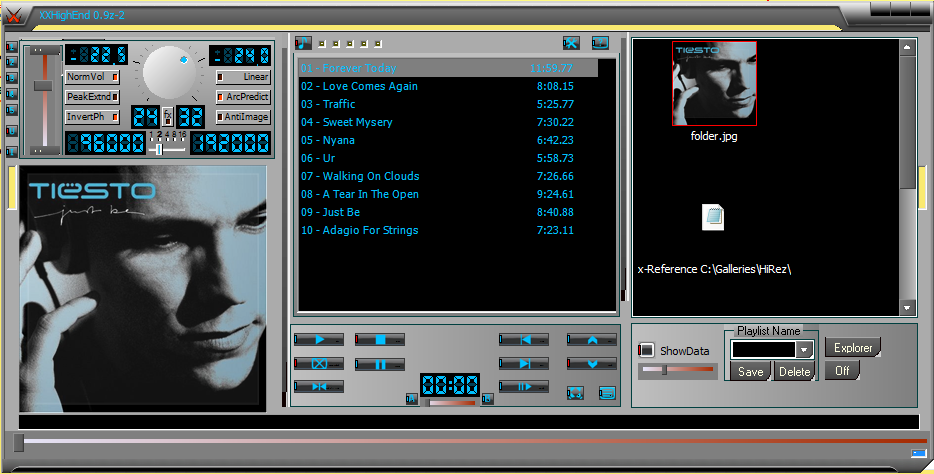This screenshot has height=474, width=934.
Task: Toggle InvertPh option
Action: 92,117
